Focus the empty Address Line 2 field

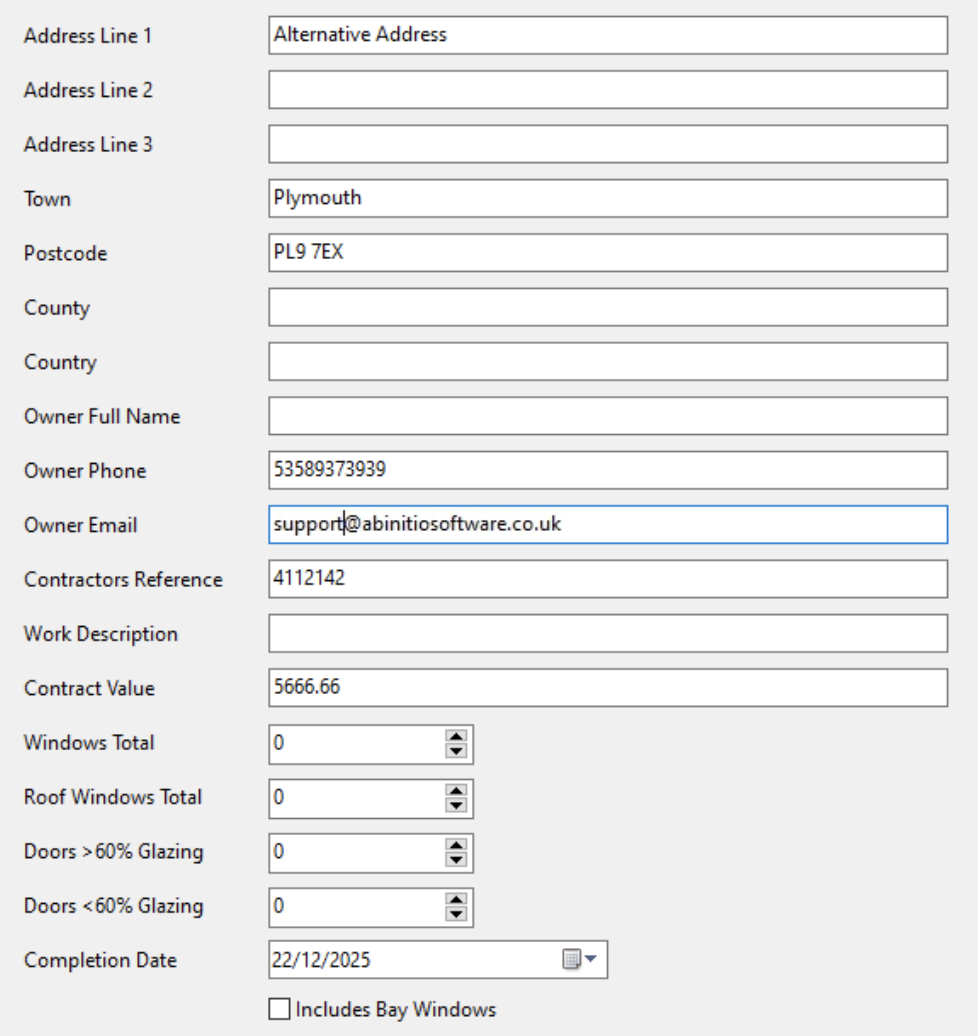[607, 90]
